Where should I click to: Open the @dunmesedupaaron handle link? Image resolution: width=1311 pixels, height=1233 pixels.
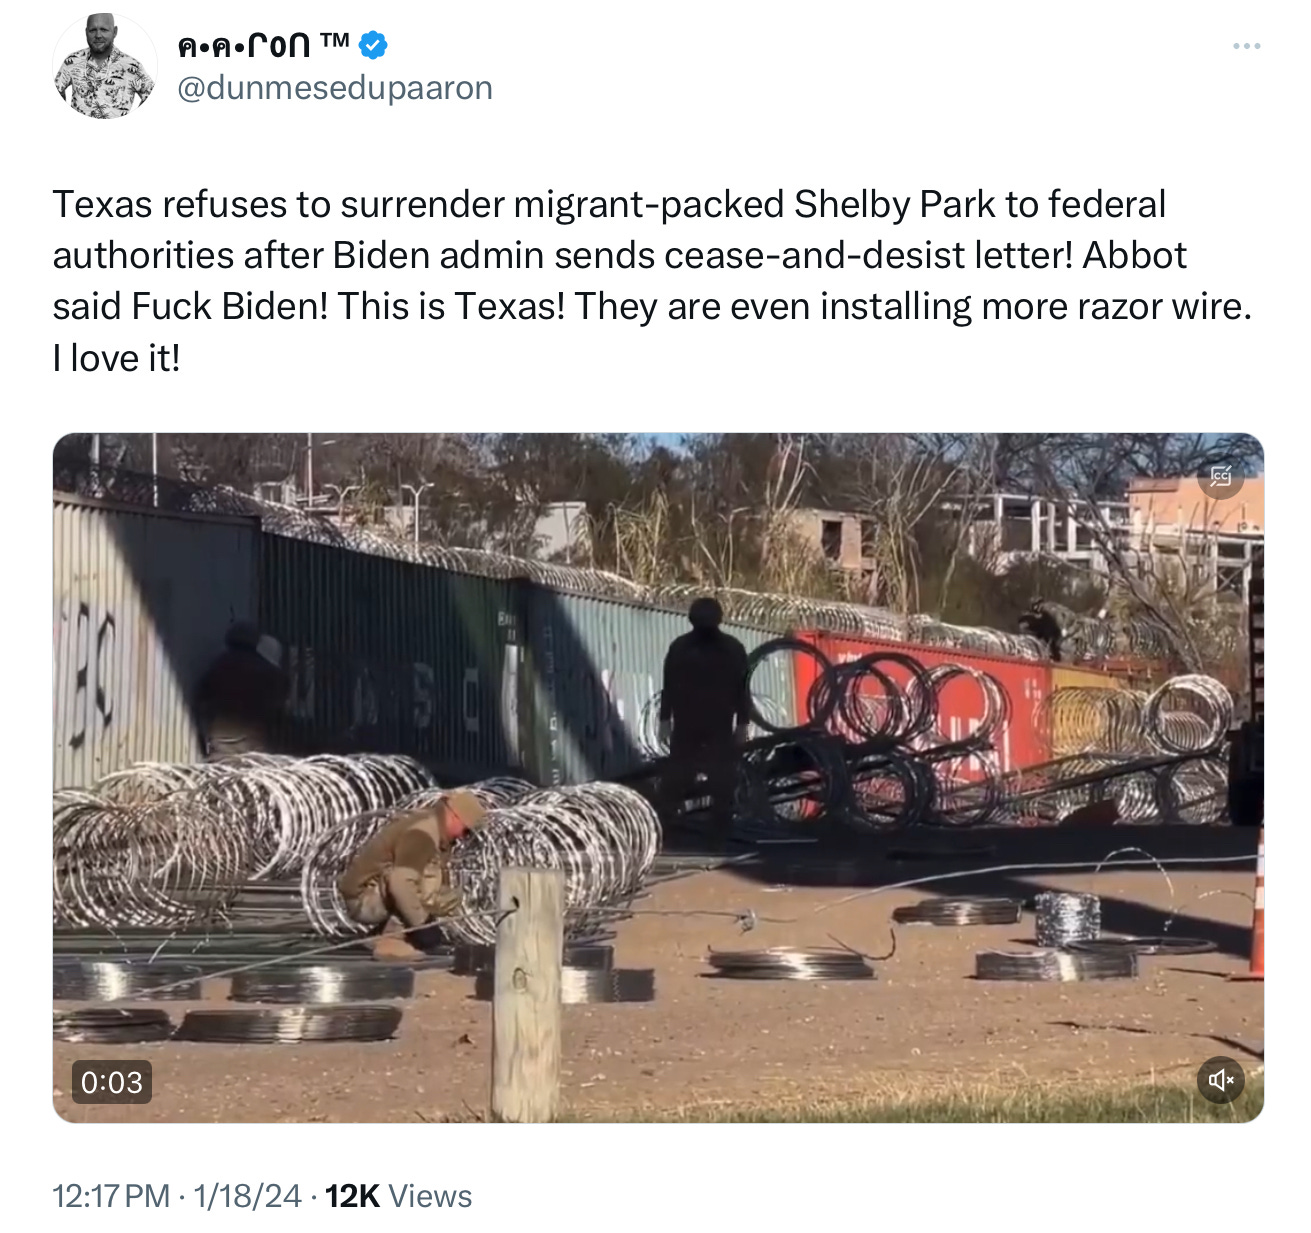(x=335, y=88)
